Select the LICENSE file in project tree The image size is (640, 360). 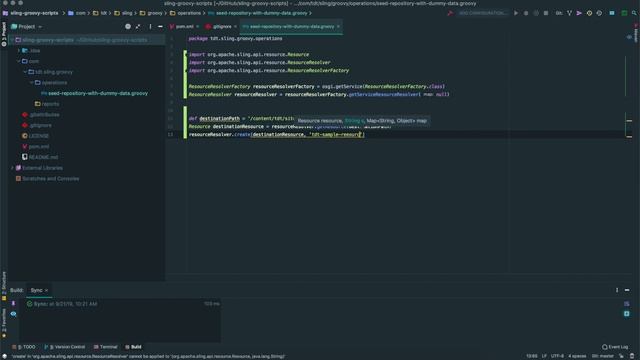[x=39, y=136]
